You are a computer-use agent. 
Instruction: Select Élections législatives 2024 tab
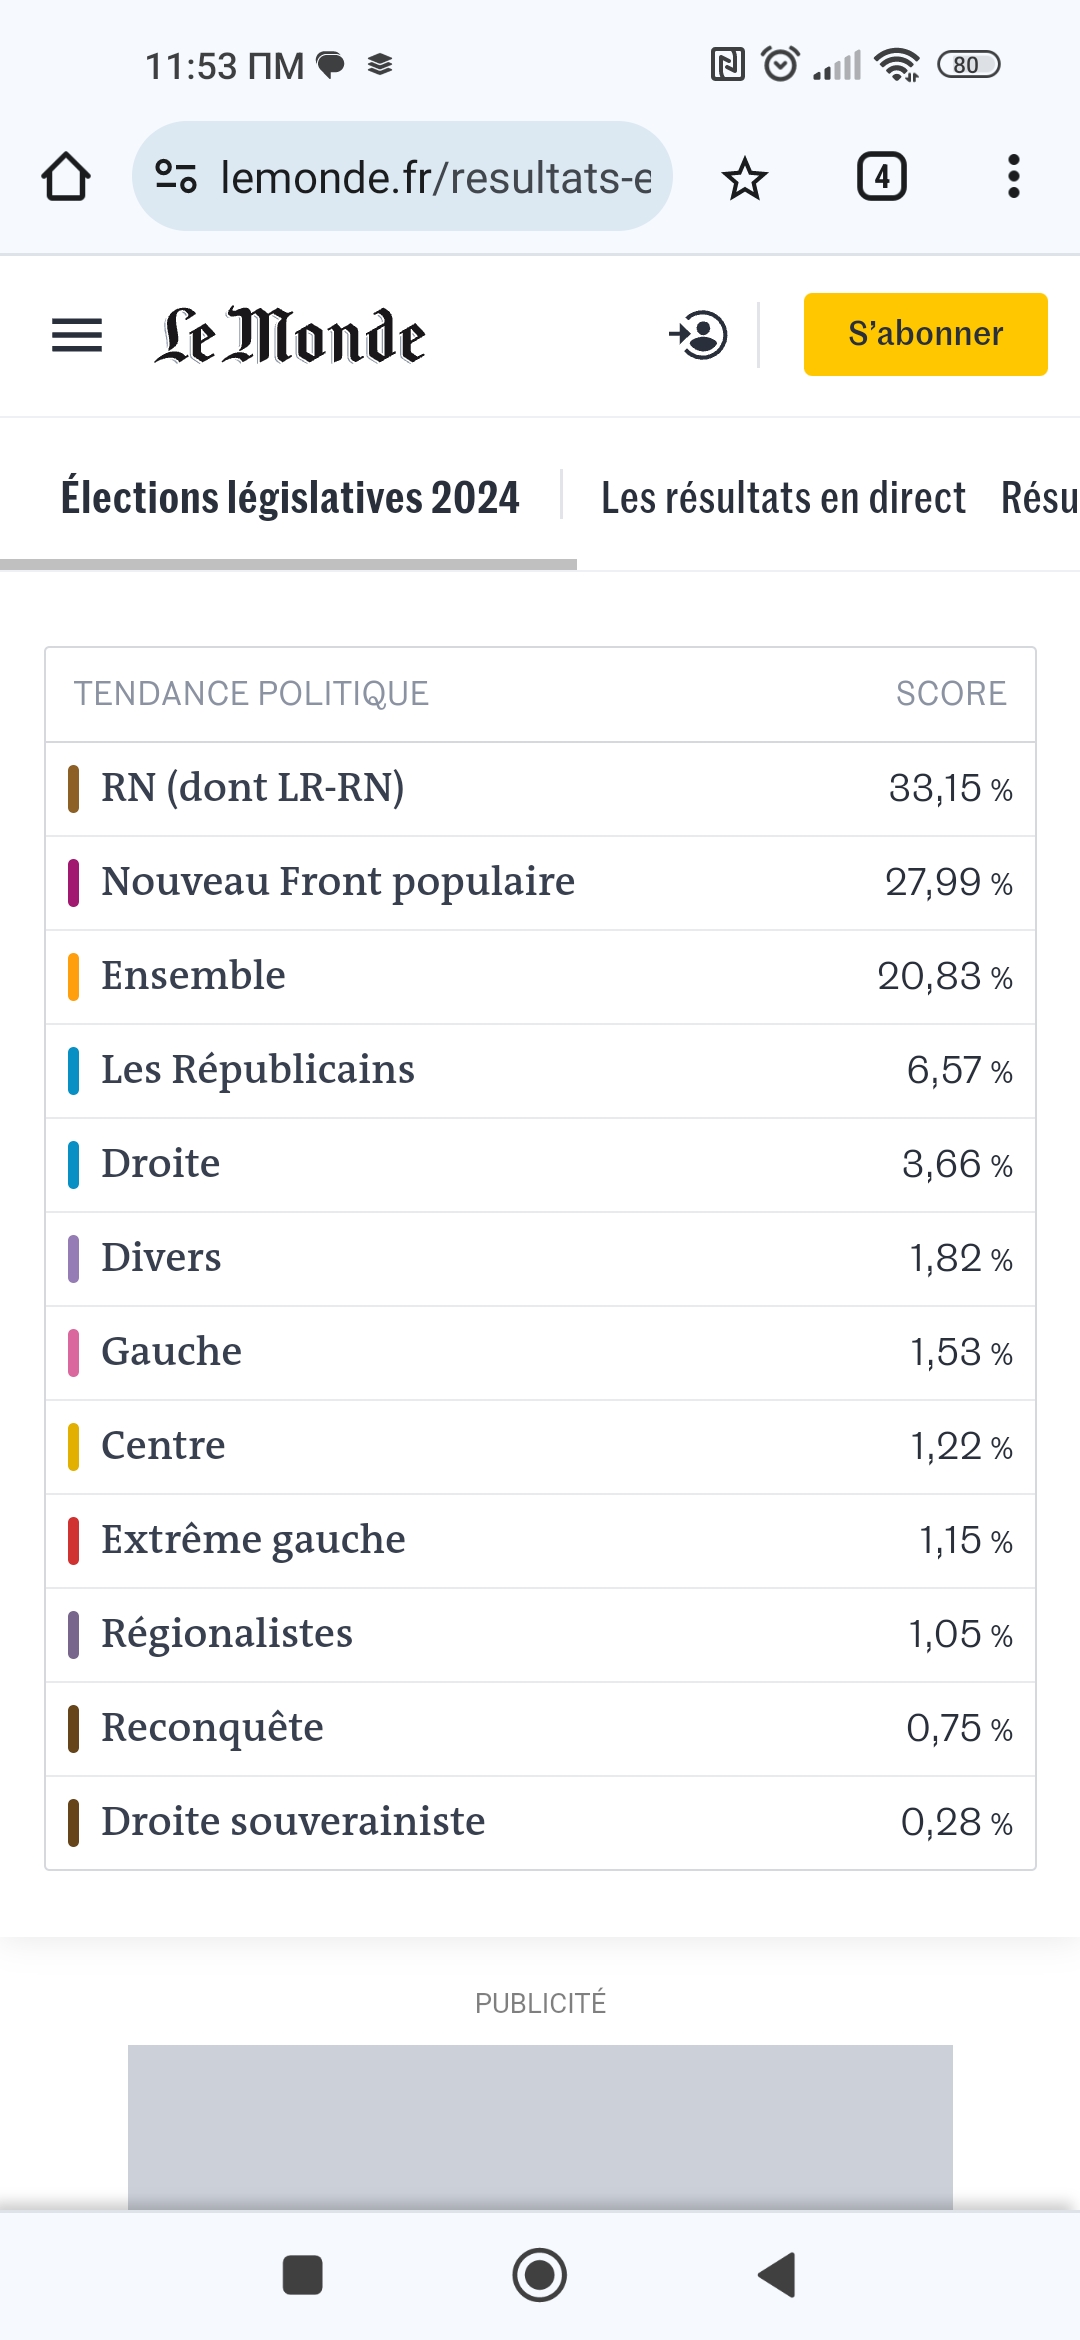coord(290,497)
